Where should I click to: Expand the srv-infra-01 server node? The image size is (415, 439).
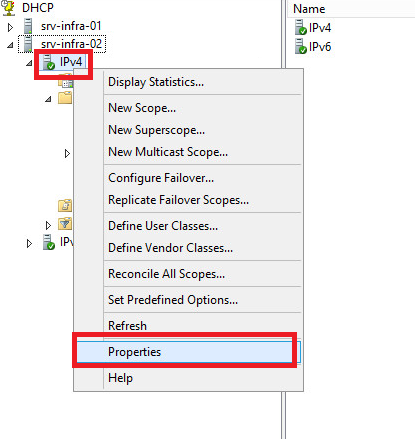(x=10, y=27)
